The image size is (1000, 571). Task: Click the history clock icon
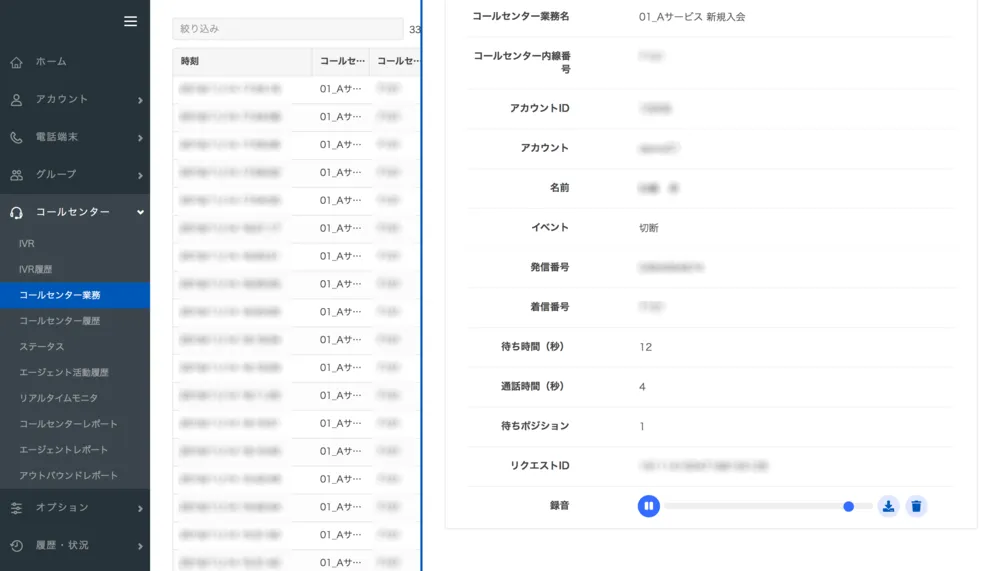[17, 546]
